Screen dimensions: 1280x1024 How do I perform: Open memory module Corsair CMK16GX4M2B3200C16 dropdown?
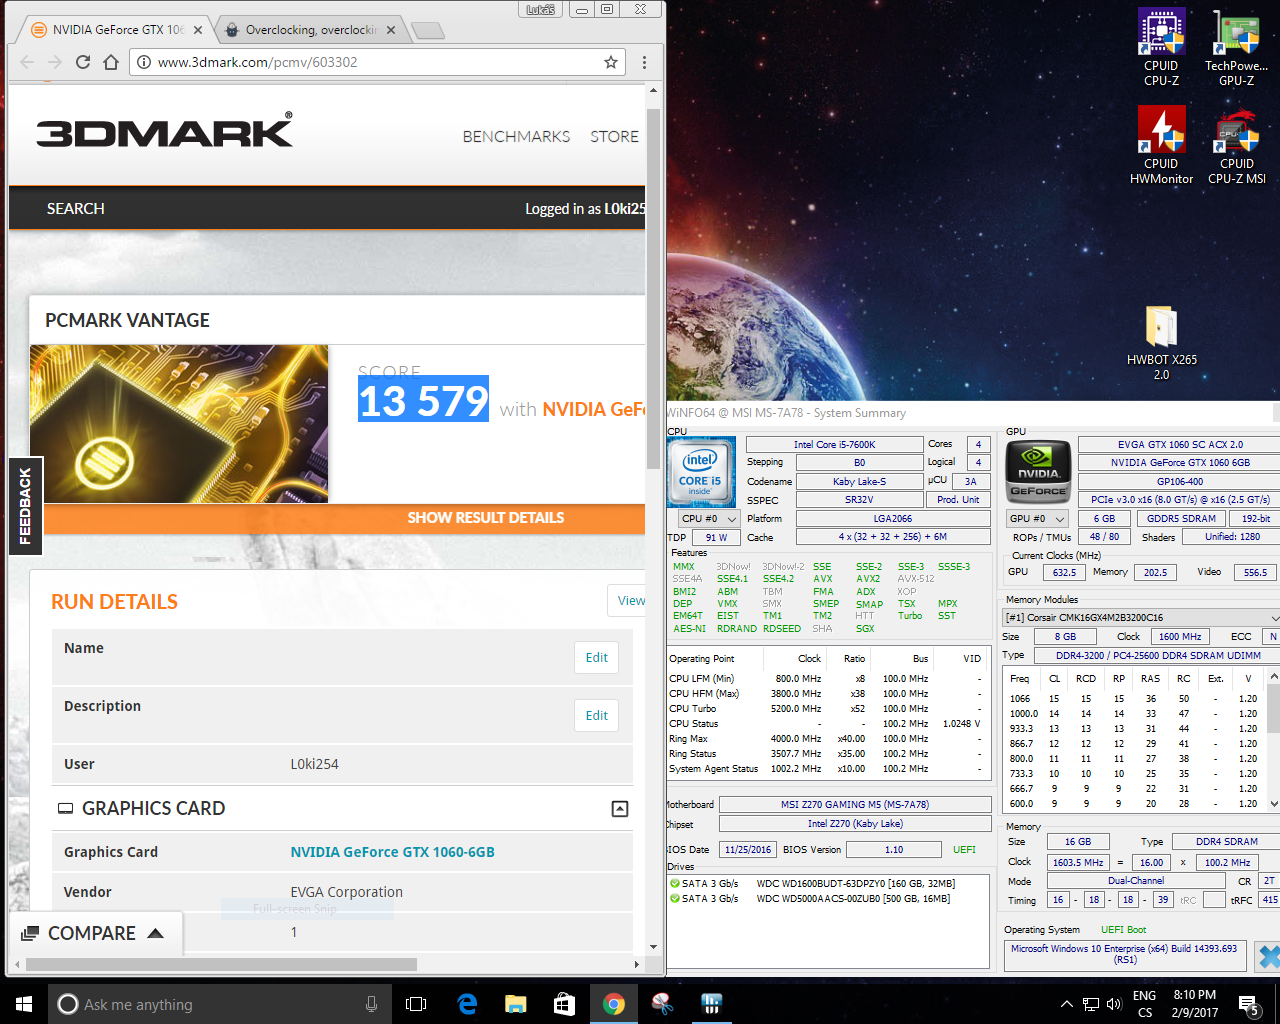point(1141,618)
